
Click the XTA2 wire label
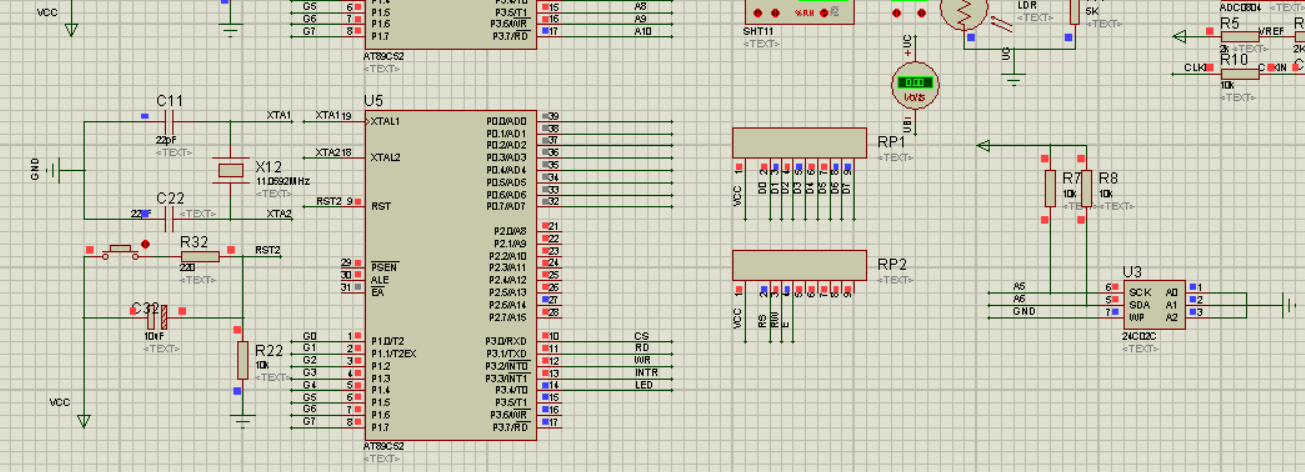(279, 213)
